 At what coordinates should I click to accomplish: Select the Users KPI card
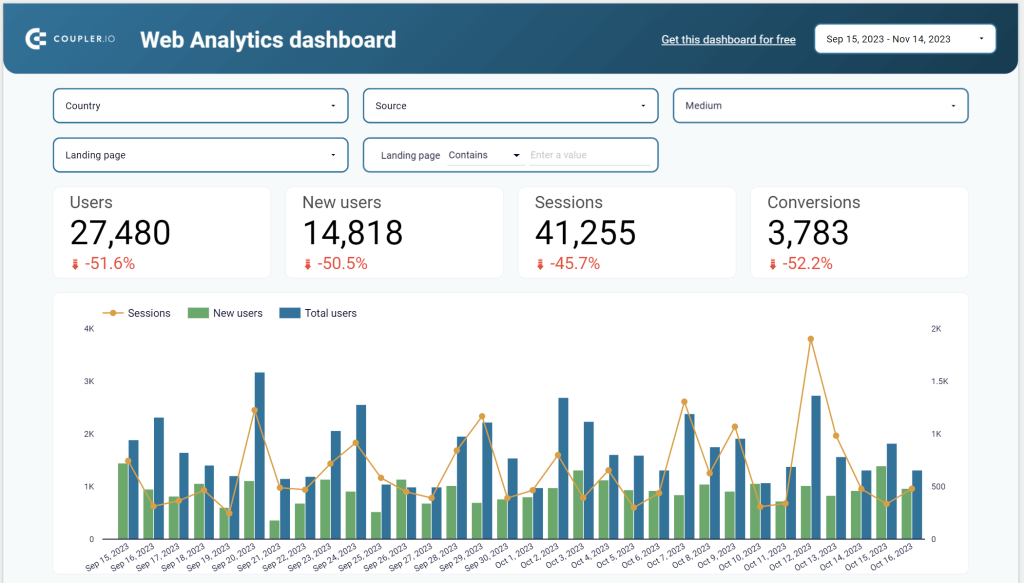[x=162, y=230]
